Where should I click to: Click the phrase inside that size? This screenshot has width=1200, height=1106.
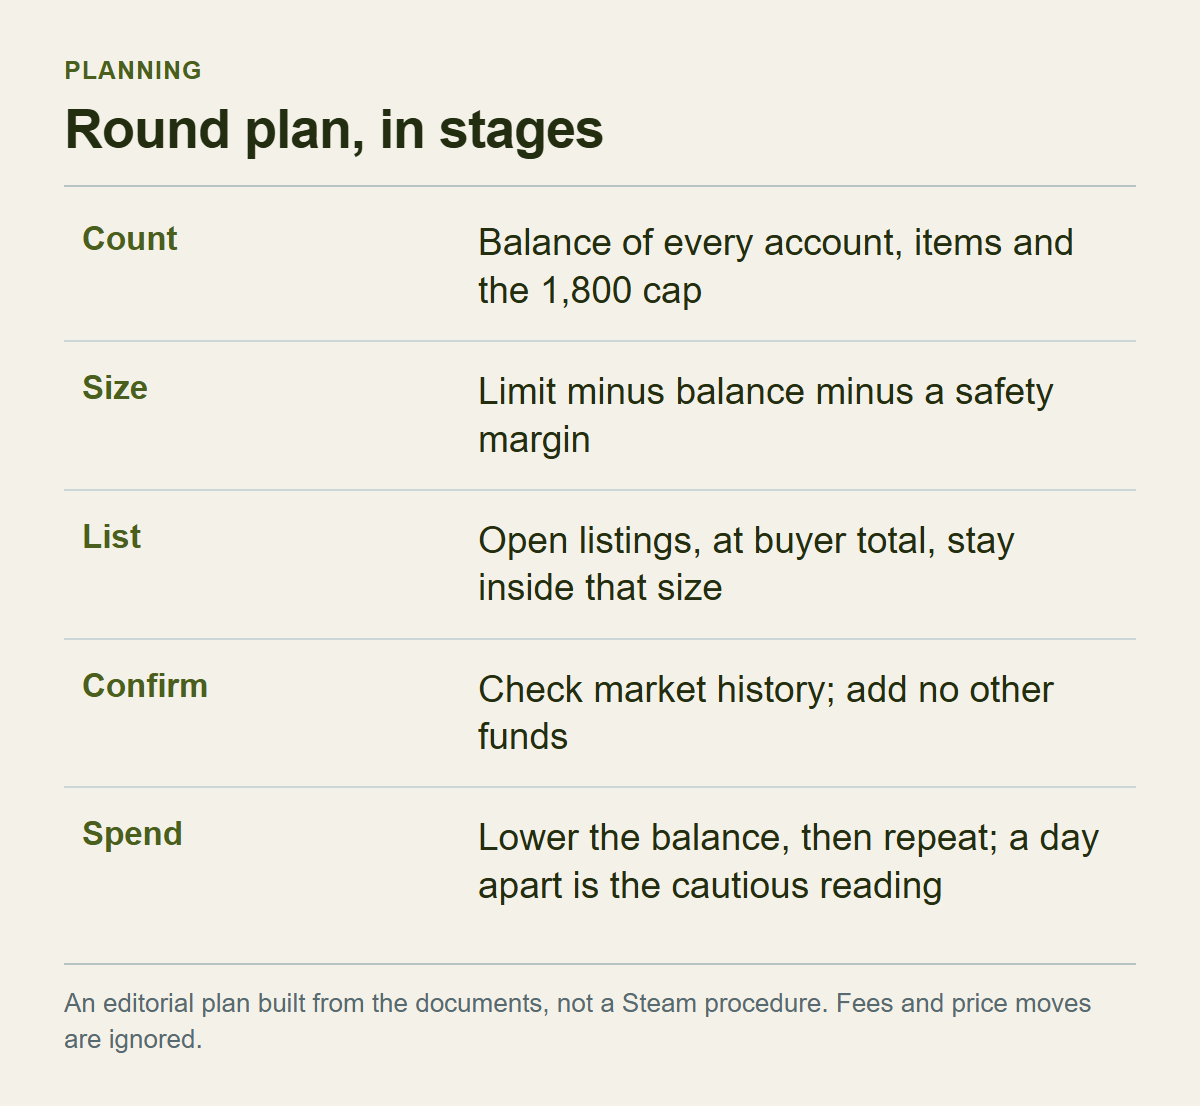tap(600, 588)
